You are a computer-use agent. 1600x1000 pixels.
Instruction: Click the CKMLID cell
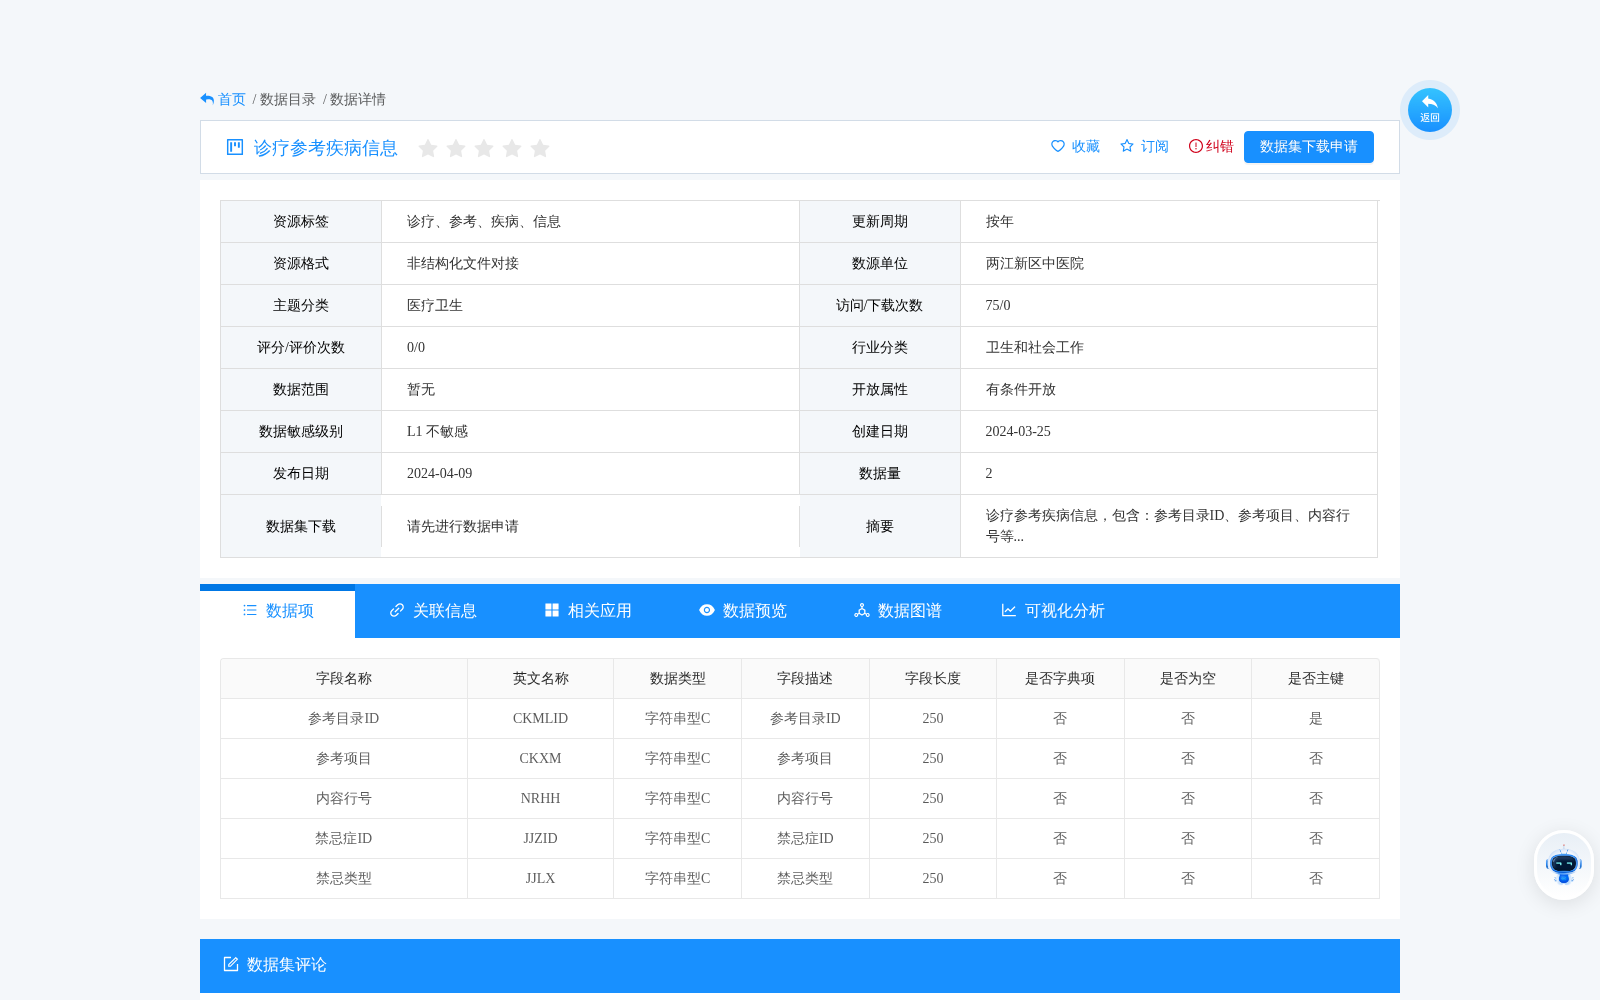[540, 719]
